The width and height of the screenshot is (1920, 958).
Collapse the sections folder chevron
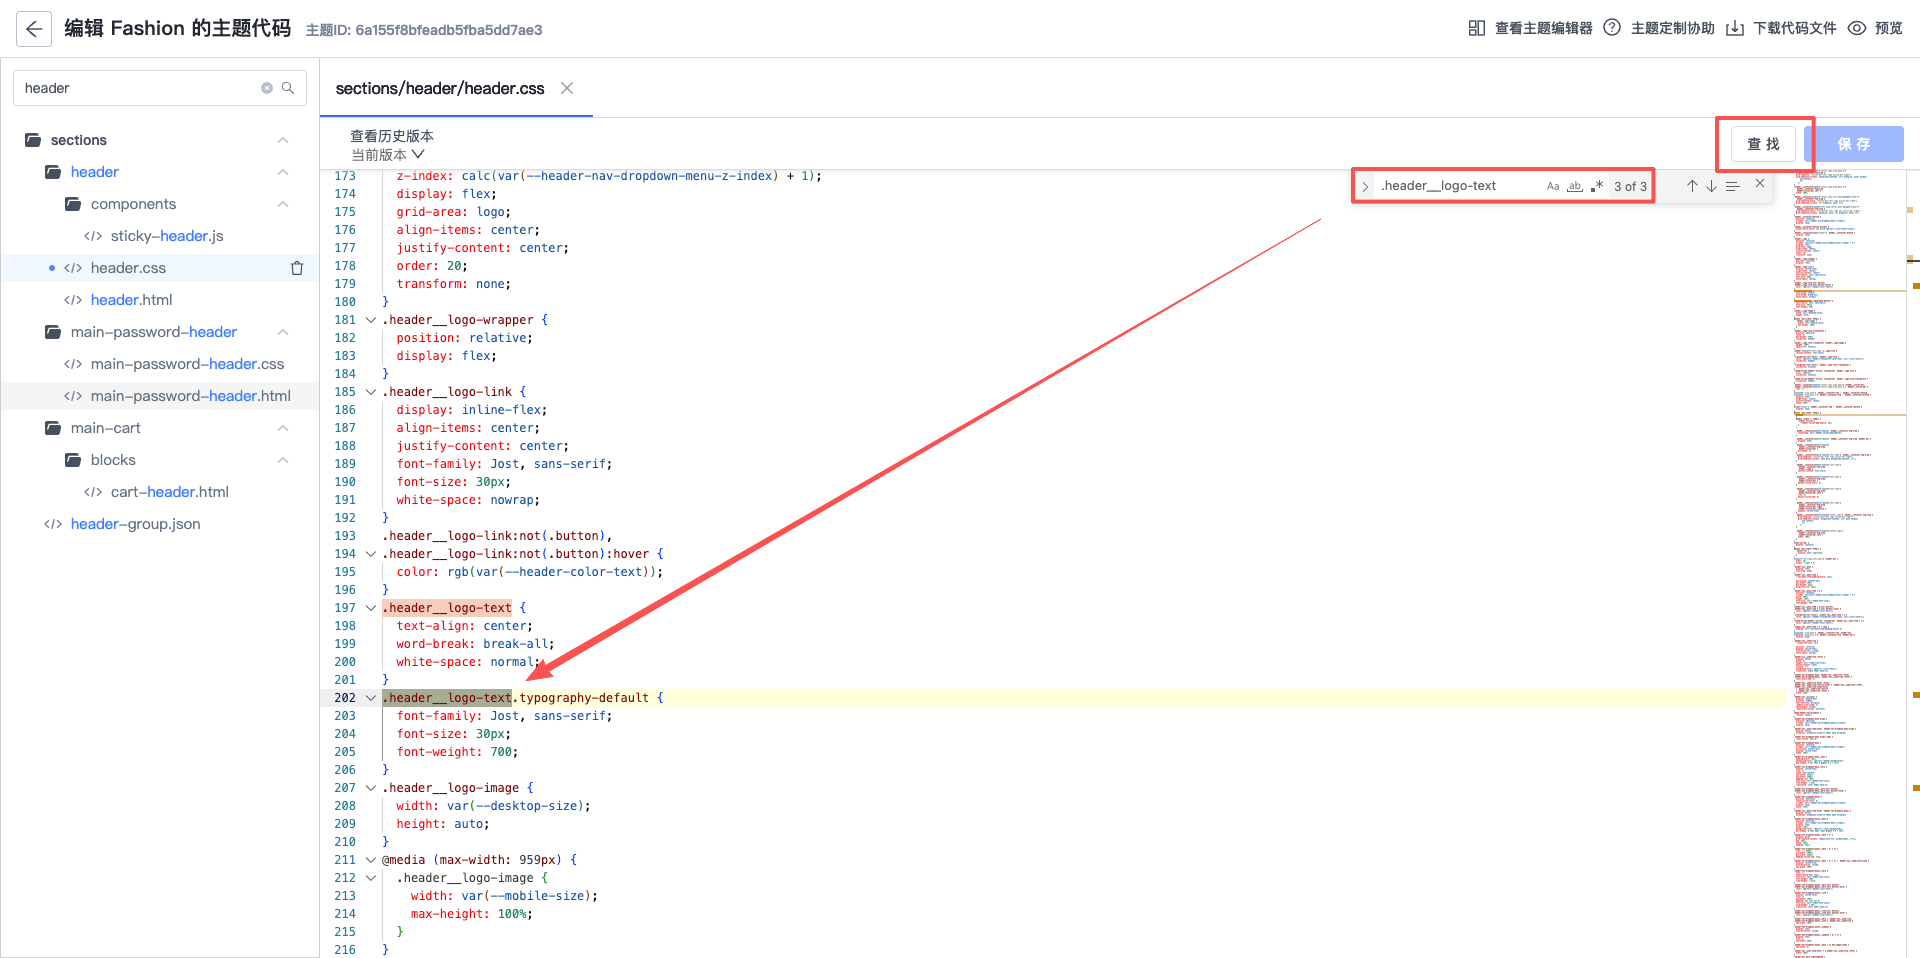[x=283, y=140]
